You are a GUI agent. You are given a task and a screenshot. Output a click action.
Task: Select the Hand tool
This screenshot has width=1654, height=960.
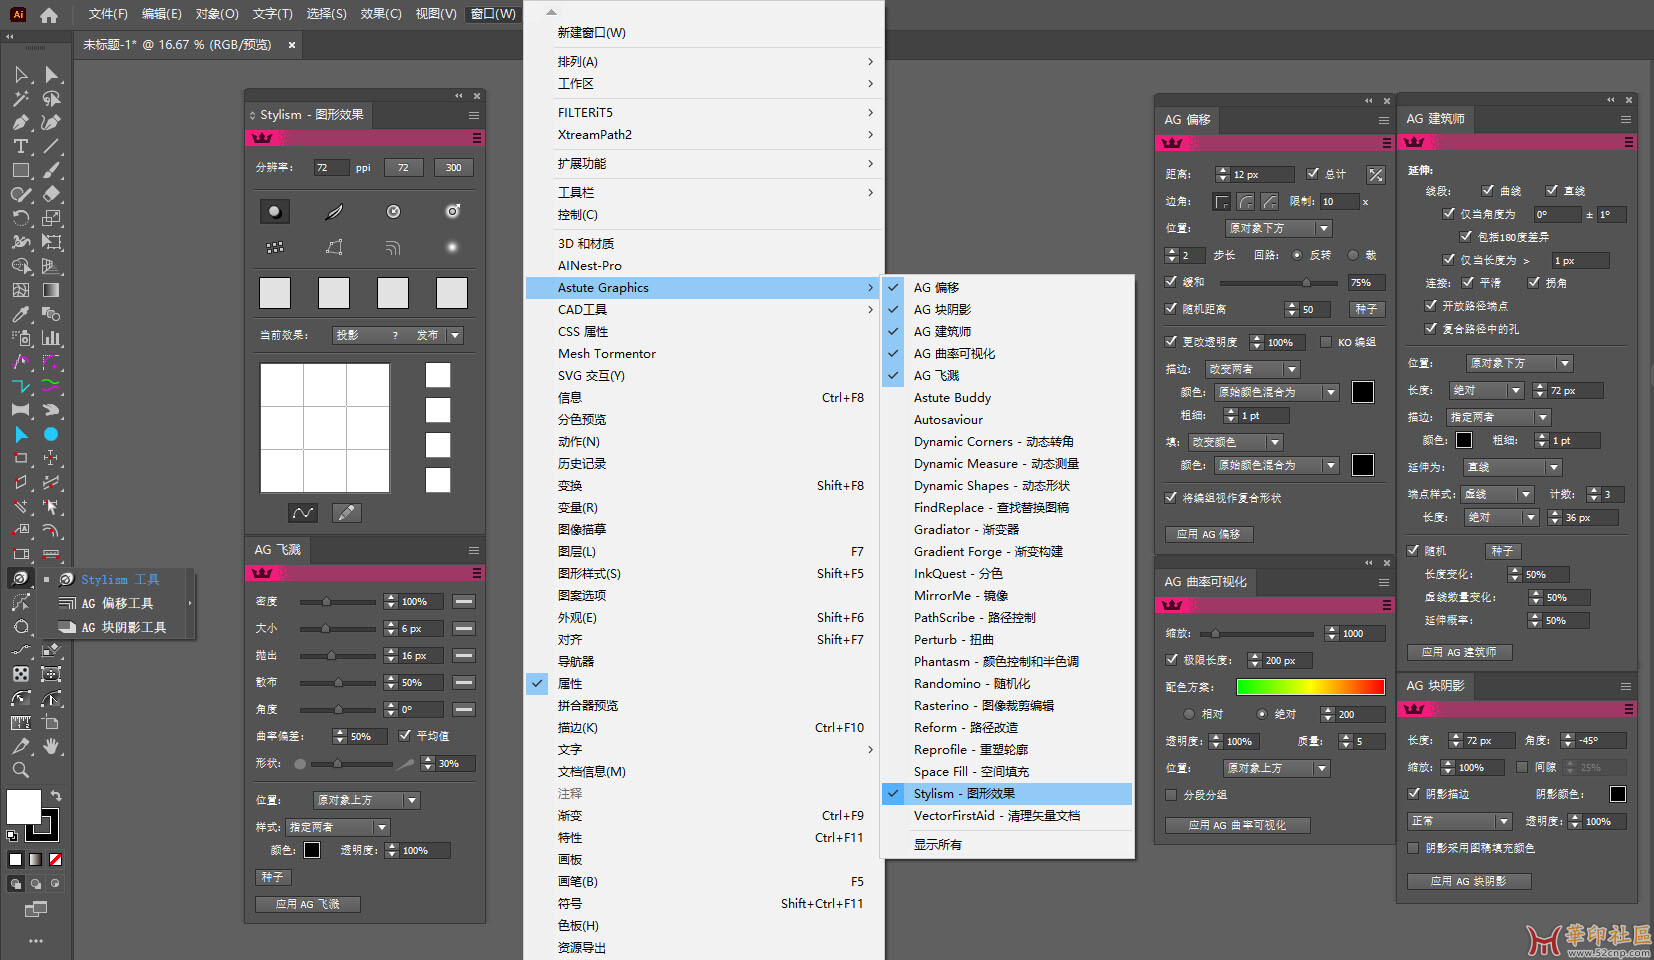tap(51, 746)
